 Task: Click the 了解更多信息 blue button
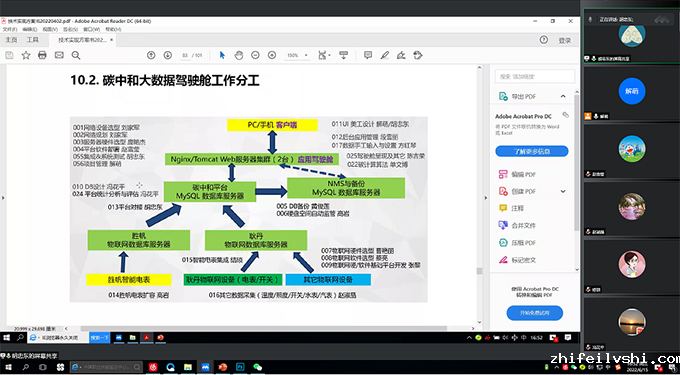[x=532, y=151]
